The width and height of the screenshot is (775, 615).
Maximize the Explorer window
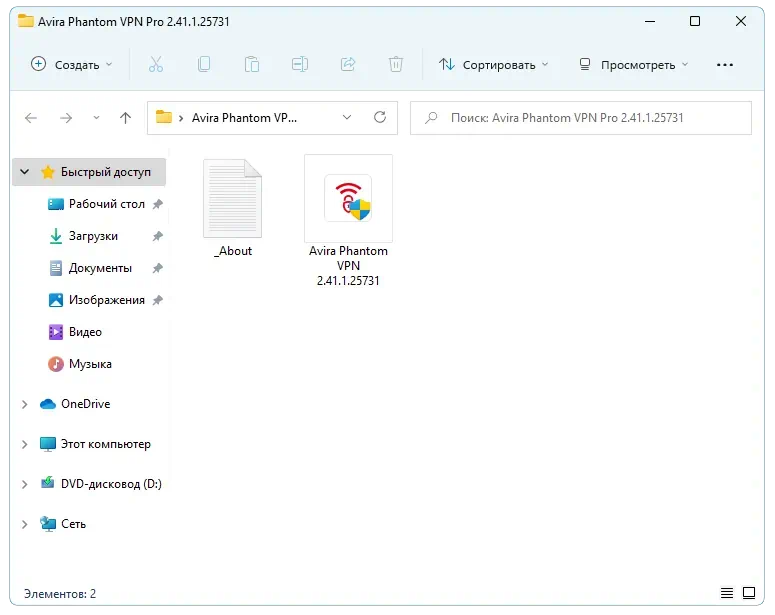[694, 21]
